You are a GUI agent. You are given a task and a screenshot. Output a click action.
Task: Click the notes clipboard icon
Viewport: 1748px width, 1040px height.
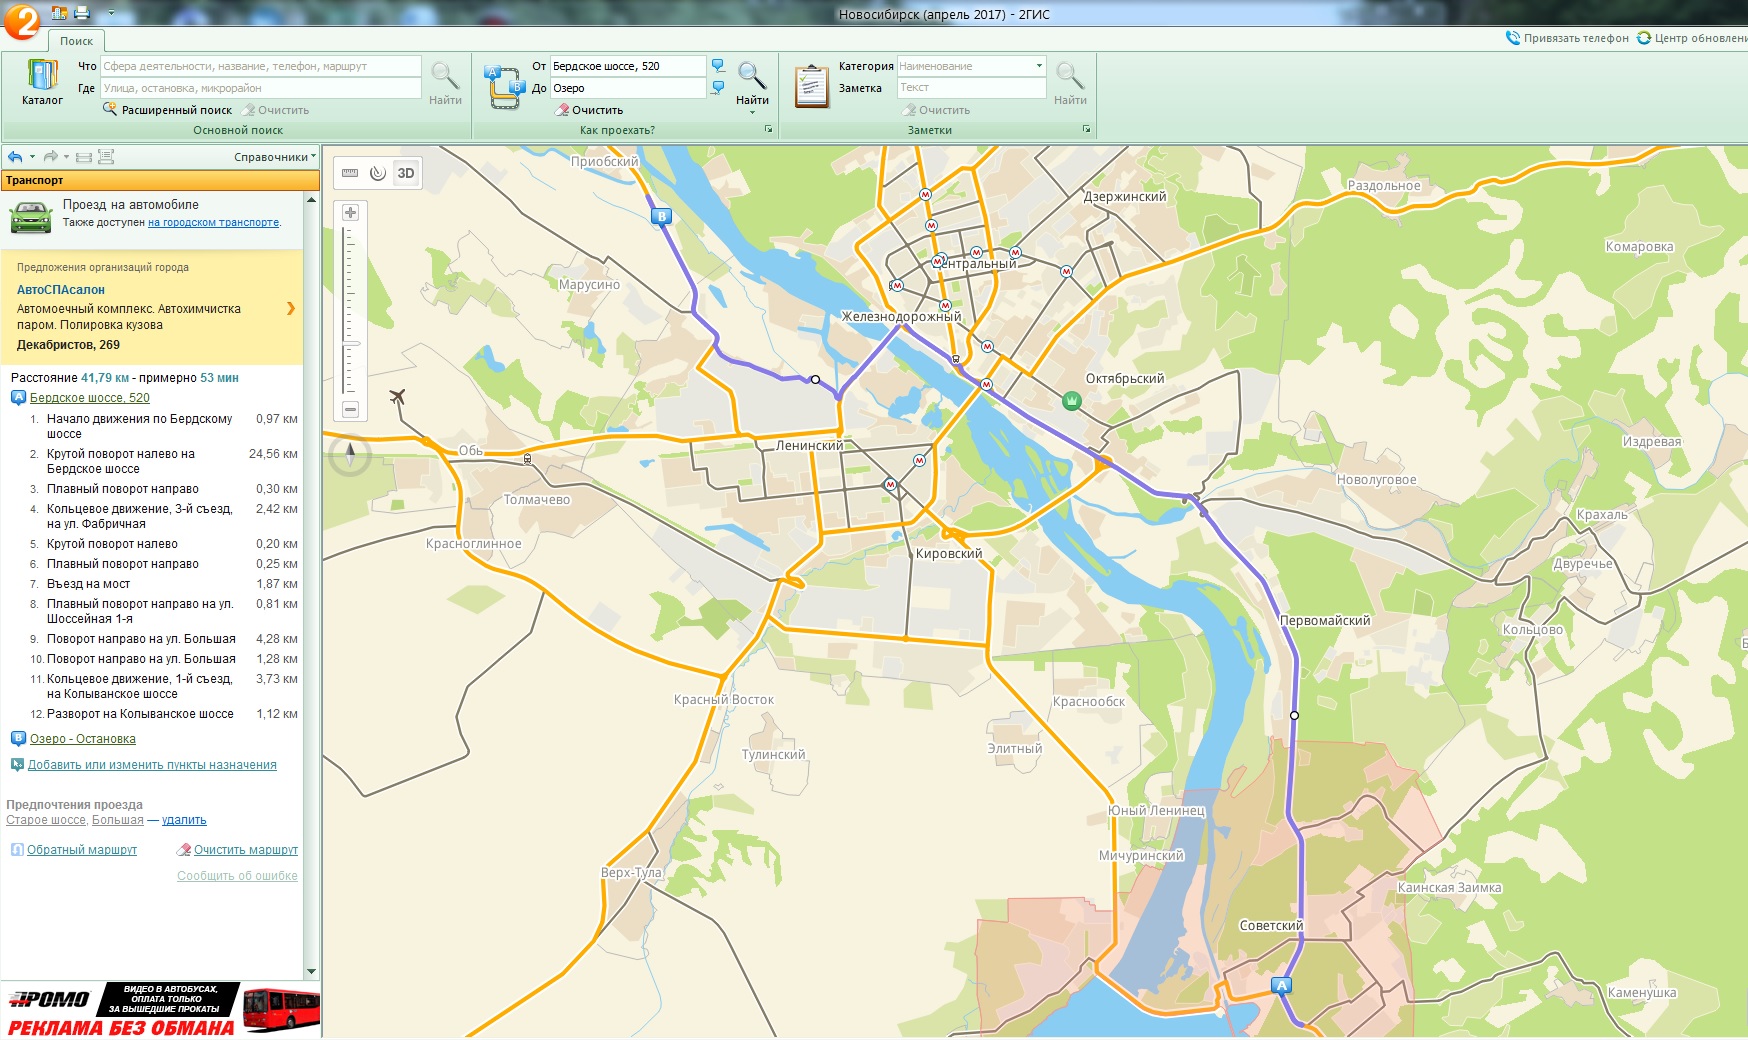click(x=811, y=87)
